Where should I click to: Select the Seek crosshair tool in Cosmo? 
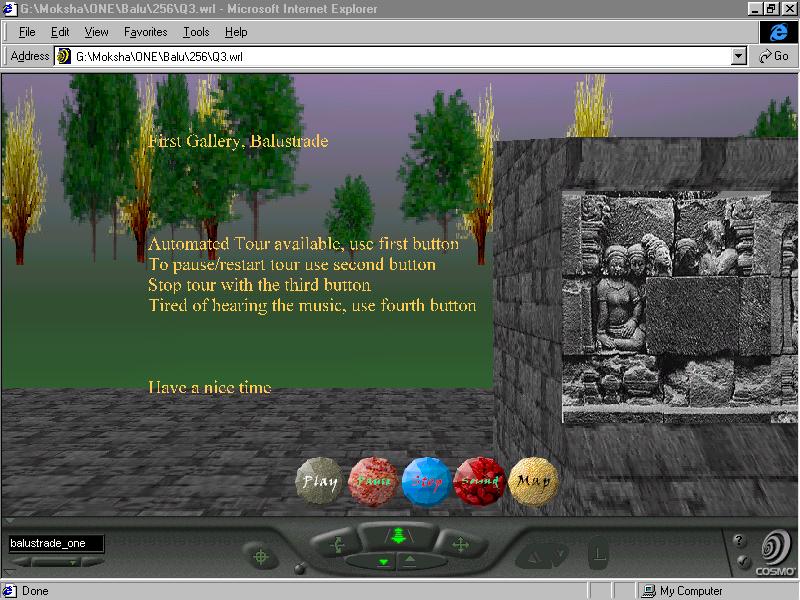(261, 555)
